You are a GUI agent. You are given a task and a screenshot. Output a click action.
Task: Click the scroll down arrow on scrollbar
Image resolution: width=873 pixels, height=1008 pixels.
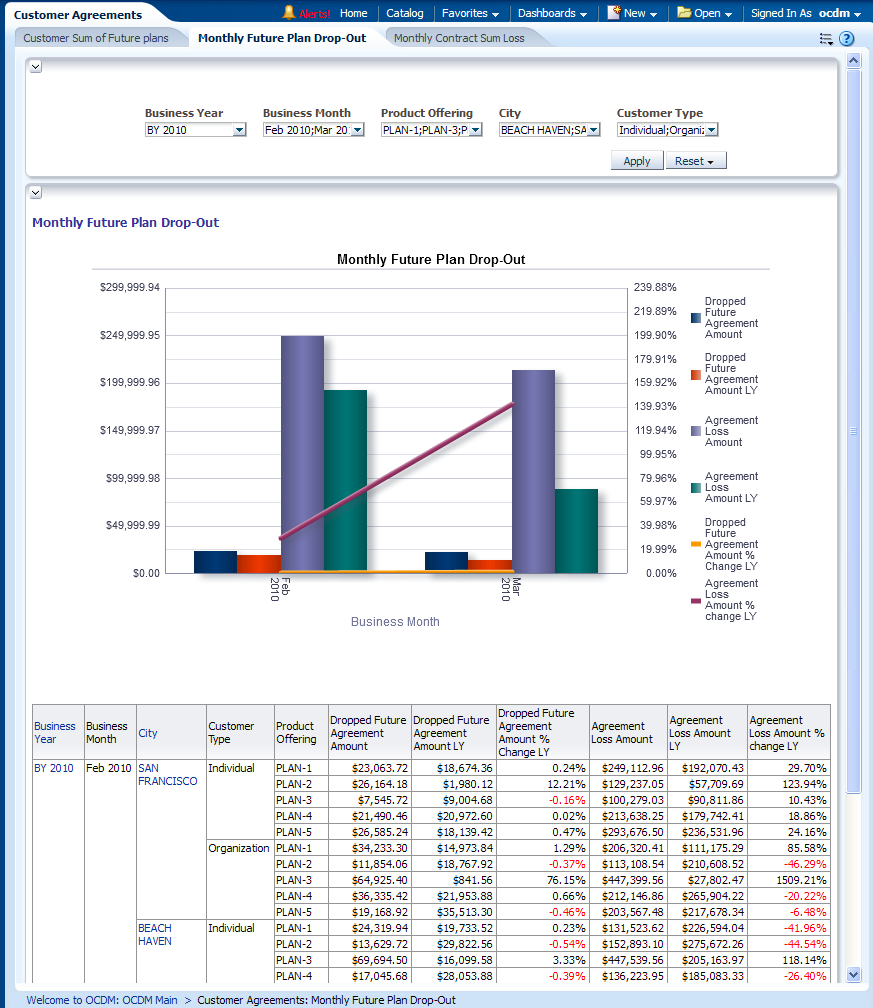coord(853,973)
